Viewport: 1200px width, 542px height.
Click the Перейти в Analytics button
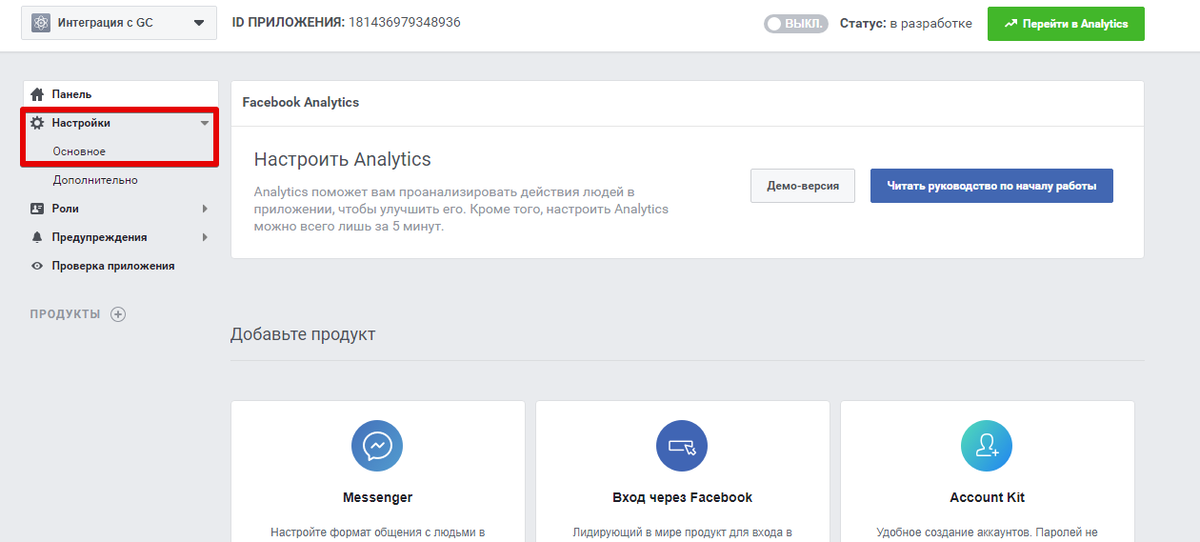(1066, 23)
